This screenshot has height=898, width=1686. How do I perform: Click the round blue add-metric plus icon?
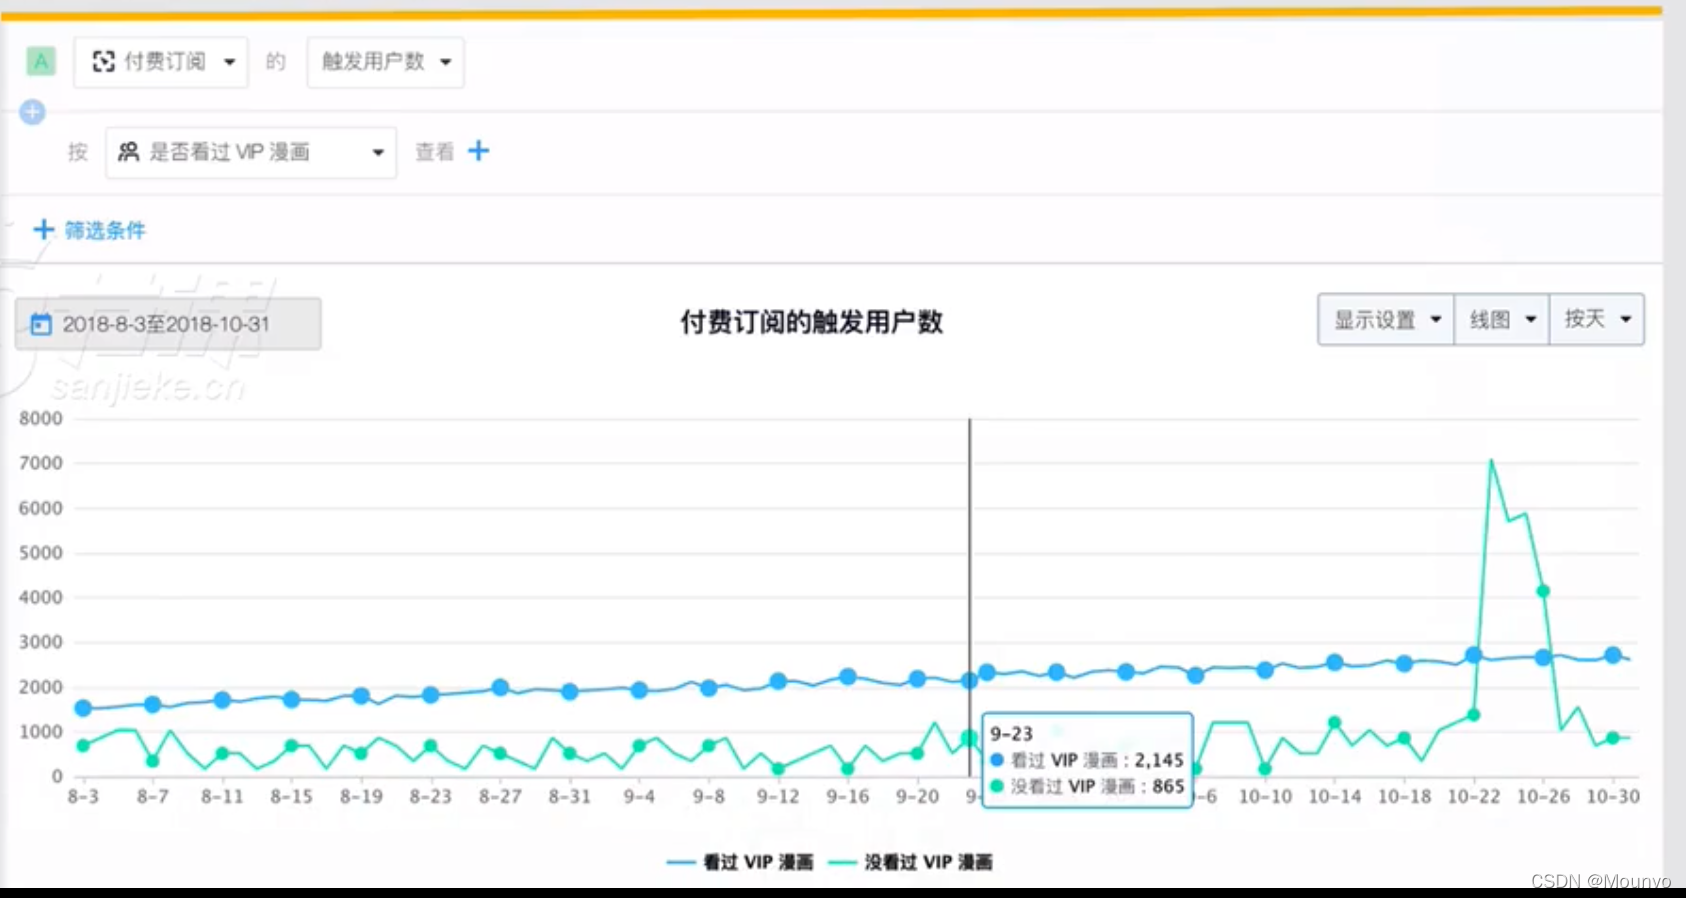pyautogui.click(x=32, y=112)
